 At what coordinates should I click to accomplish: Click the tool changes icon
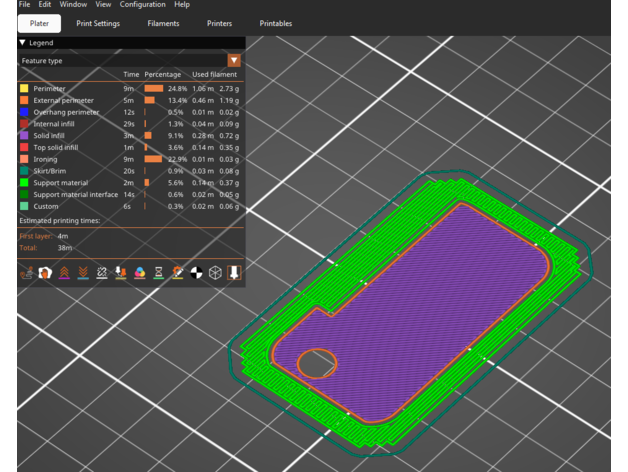121,272
